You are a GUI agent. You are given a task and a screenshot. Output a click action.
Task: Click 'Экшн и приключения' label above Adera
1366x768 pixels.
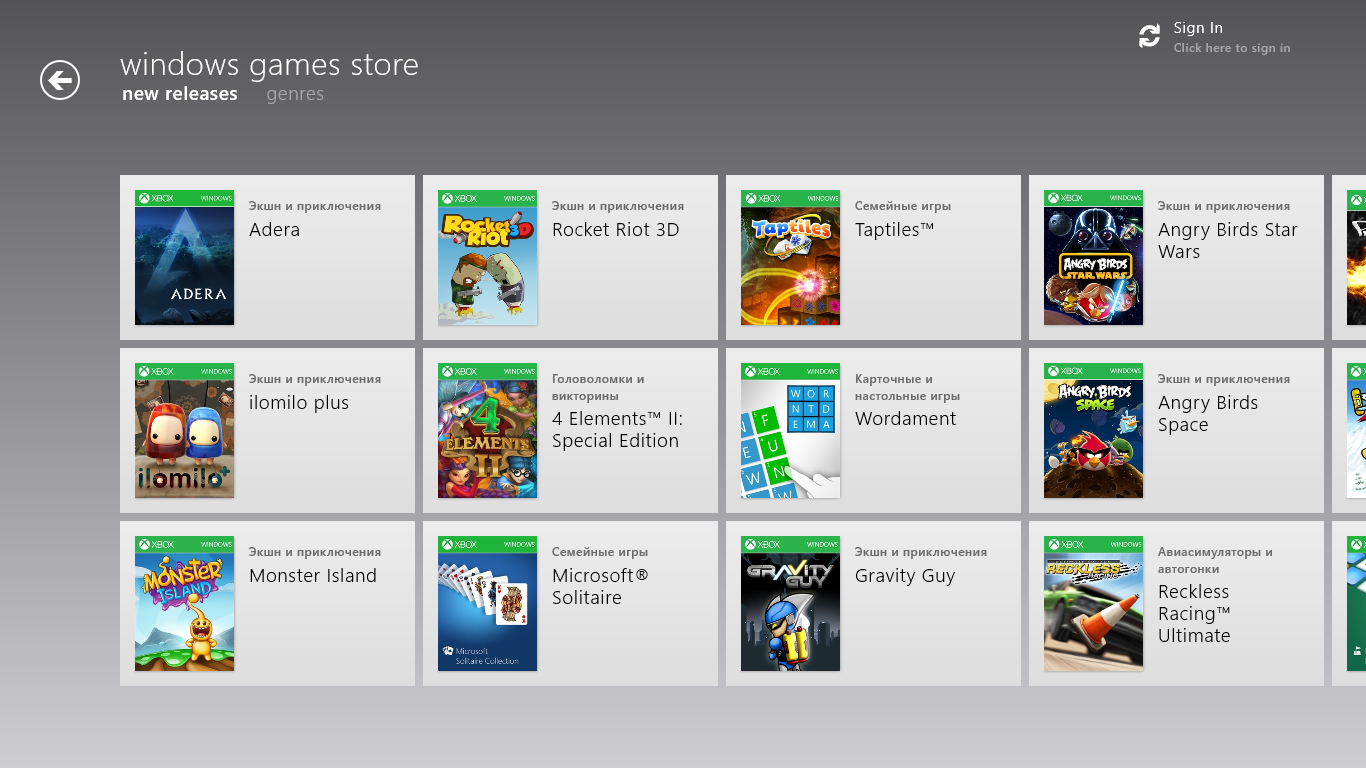click(315, 206)
